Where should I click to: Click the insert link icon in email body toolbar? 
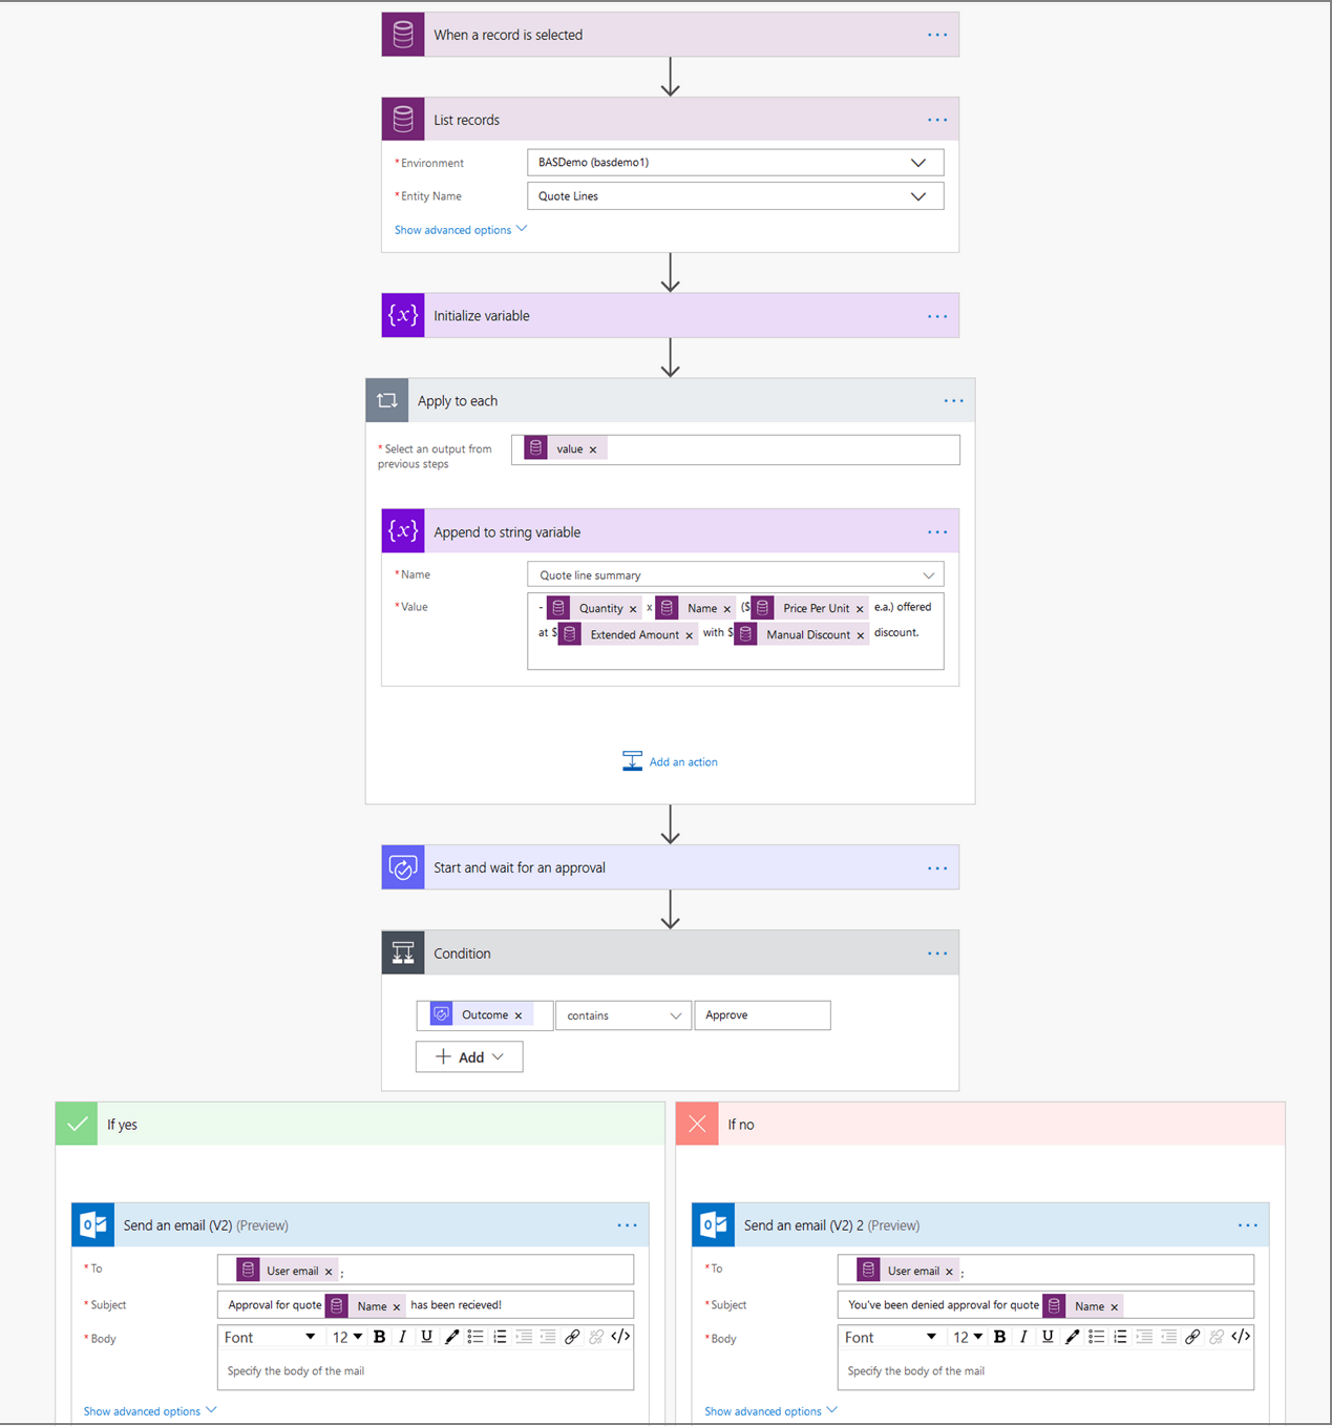point(571,1336)
